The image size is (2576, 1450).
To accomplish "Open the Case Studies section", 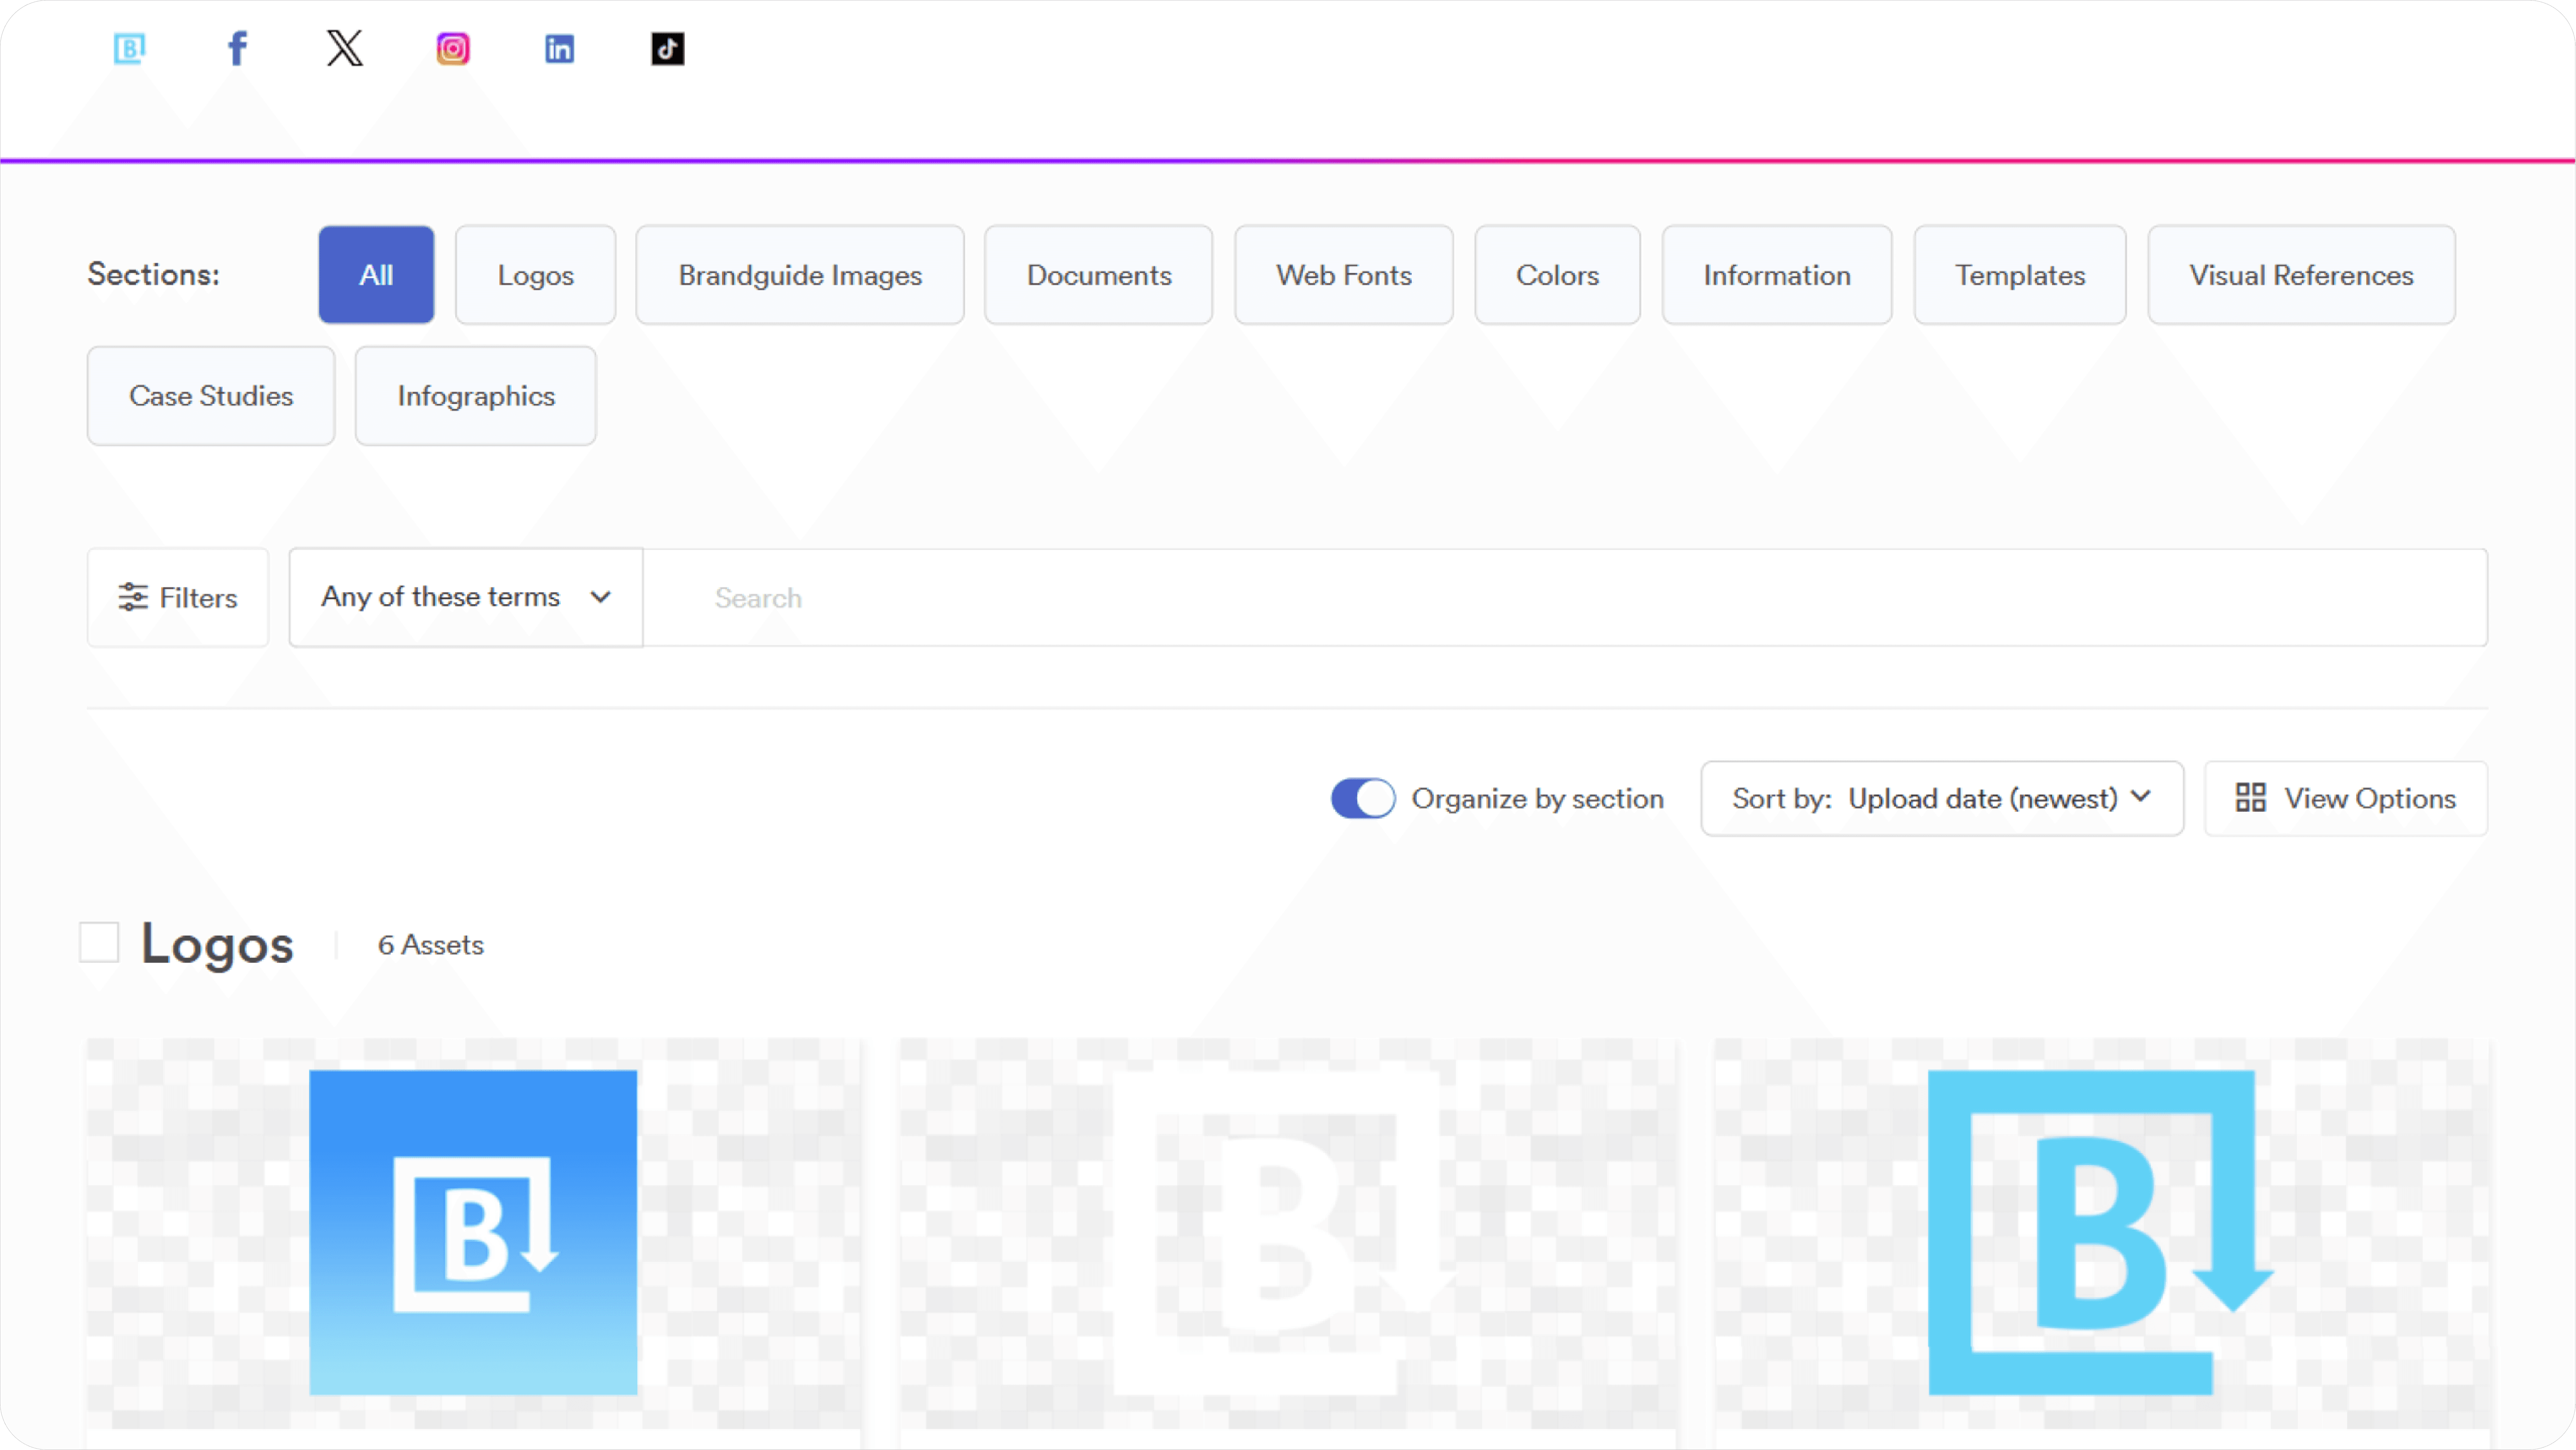I will (211, 396).
